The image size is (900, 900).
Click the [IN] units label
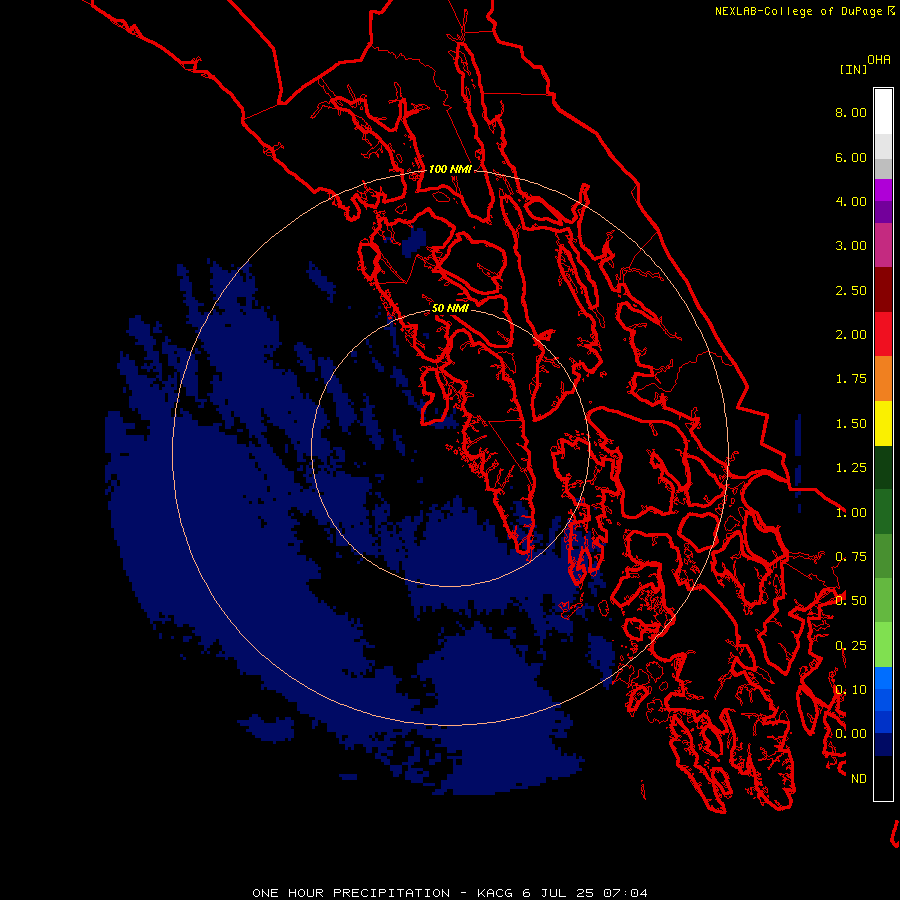tap(853, 69)
